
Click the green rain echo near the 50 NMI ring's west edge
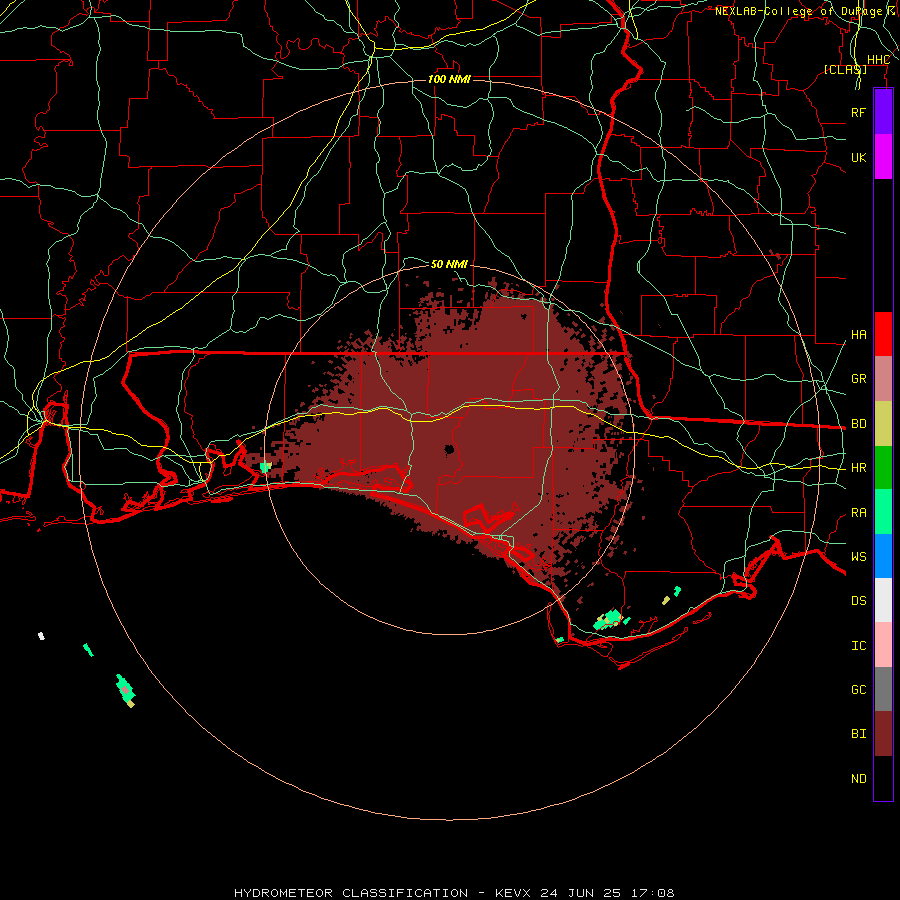coord(265,468)
